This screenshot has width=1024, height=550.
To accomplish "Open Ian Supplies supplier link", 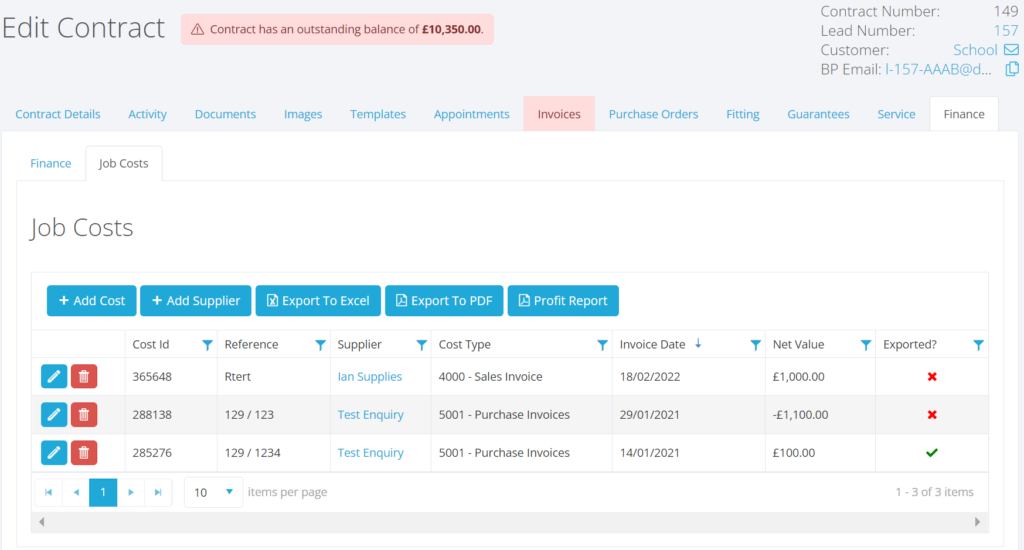I will pyautogui.click(x=370, y=377).
